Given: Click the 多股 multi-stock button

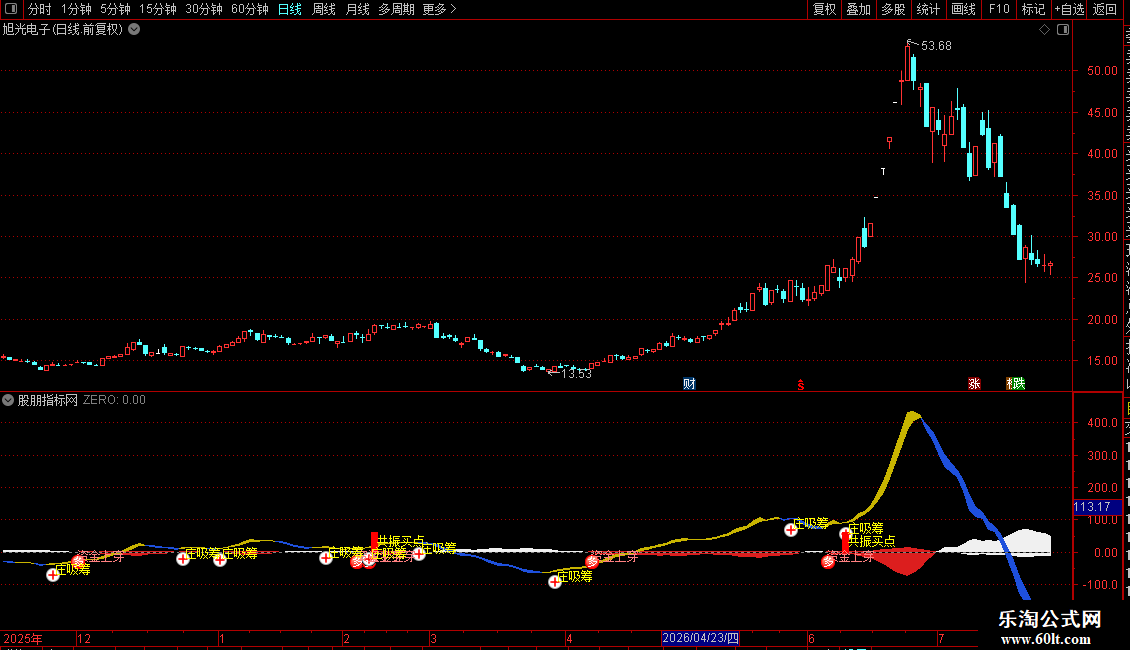Looking at the screenshot, I should pyautogui.click(x=893, y=9).
